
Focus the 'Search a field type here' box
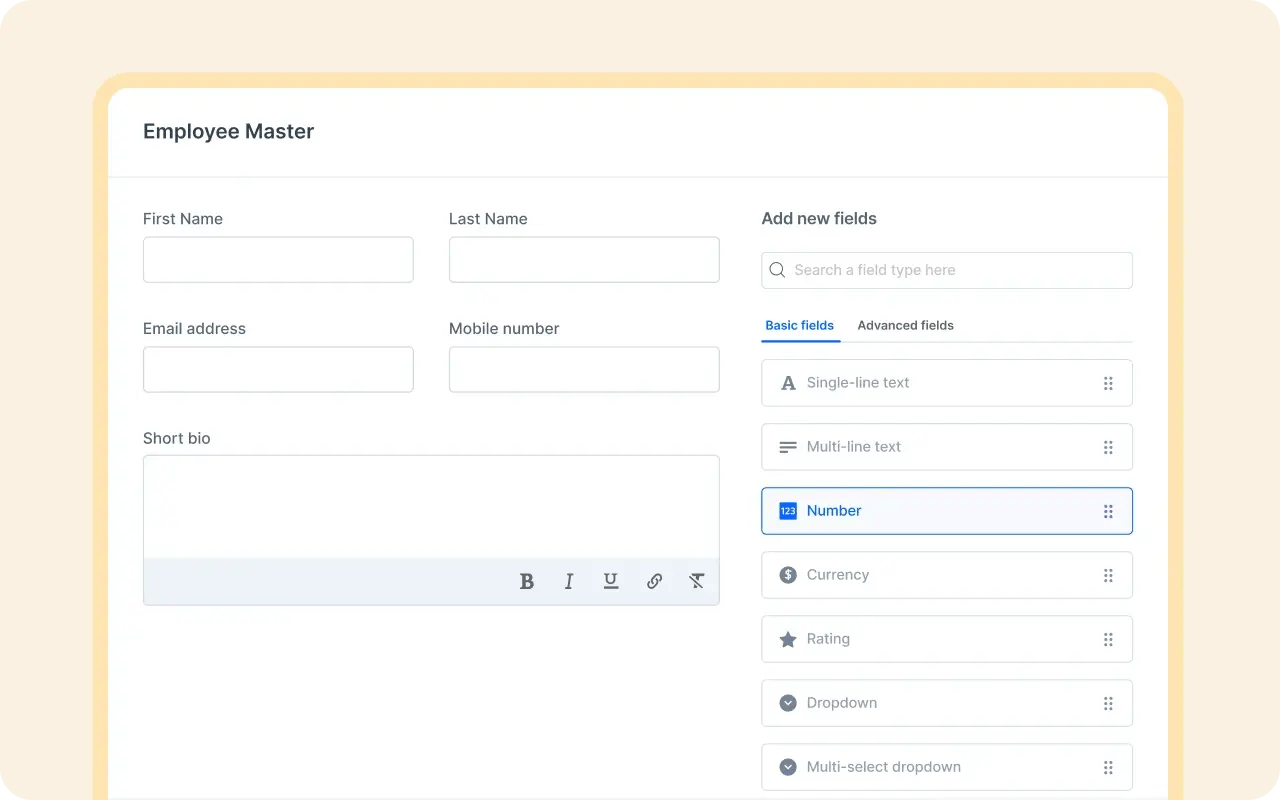(947, 270)
